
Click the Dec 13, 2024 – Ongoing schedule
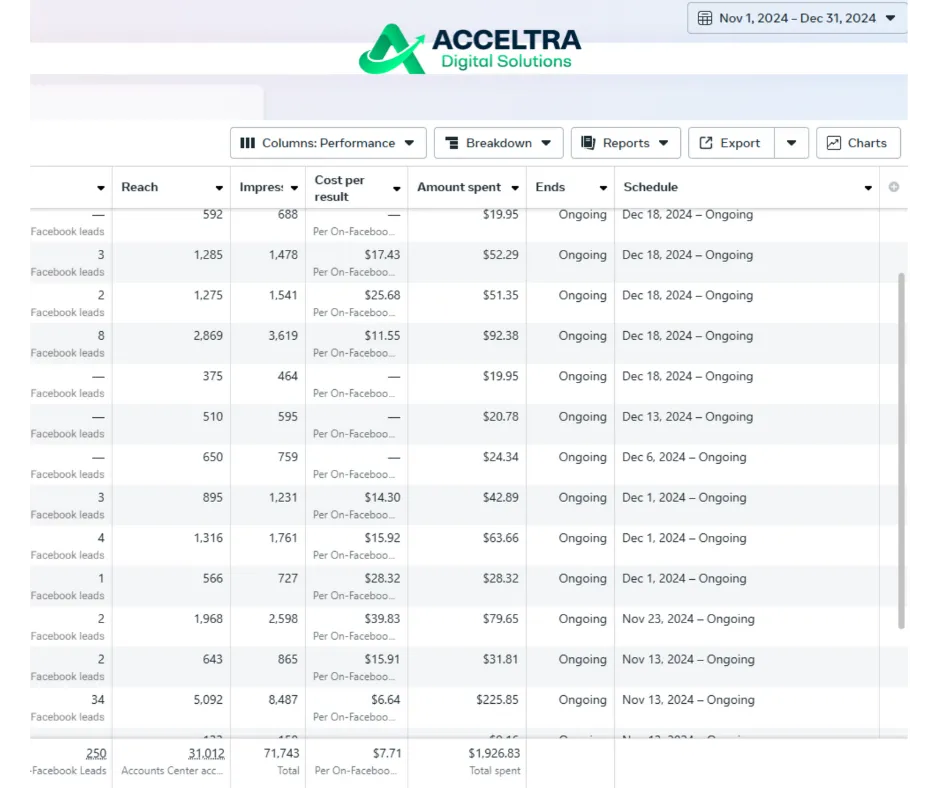[688, 417]
